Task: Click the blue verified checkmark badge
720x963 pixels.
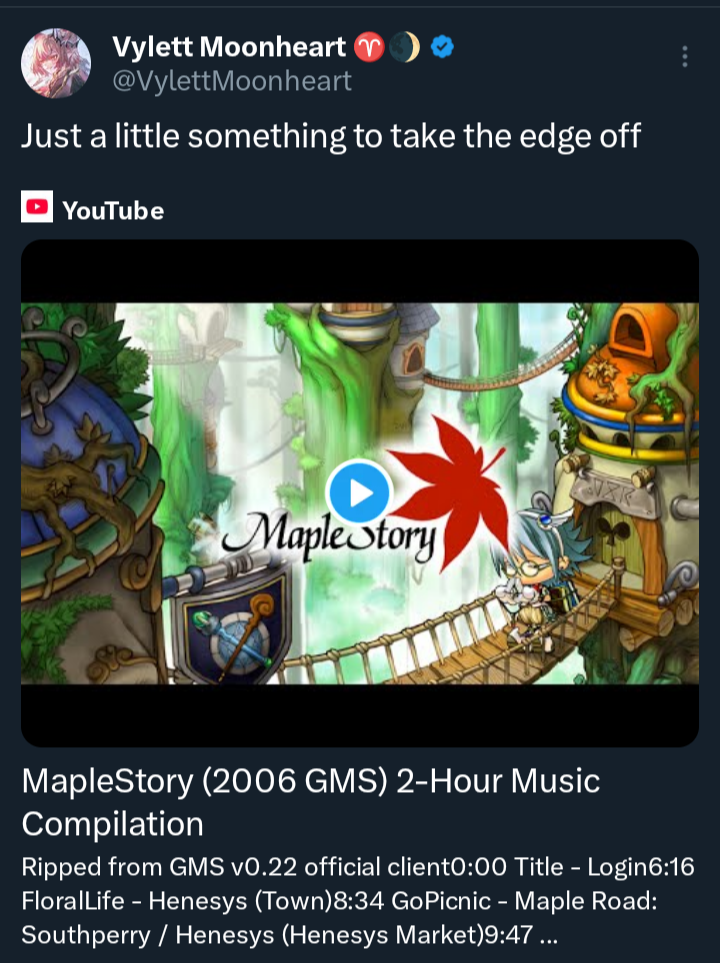Action: 442,47
